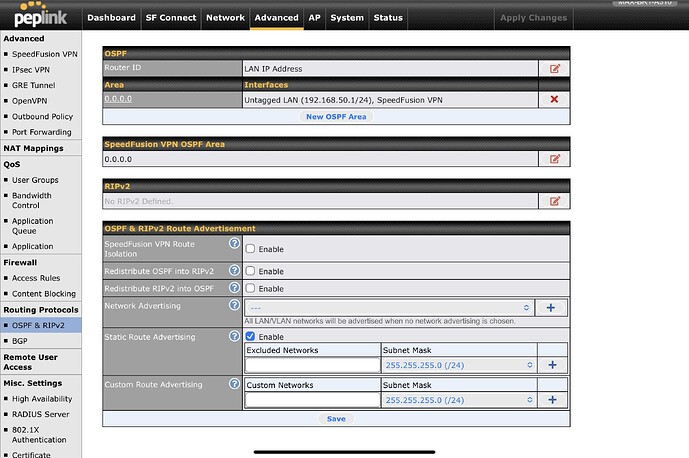689x458 pixels.
Task: Click plus button to add custom route
Action: pyautogui.click(x=553, y=400)
